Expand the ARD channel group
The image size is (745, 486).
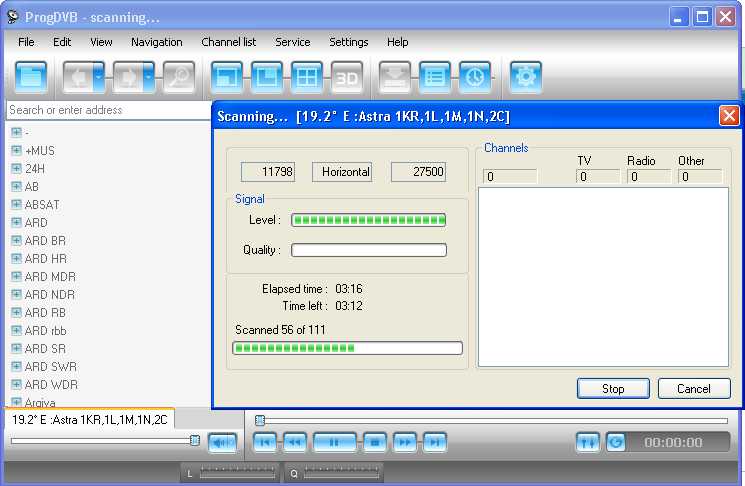point(16,222)
